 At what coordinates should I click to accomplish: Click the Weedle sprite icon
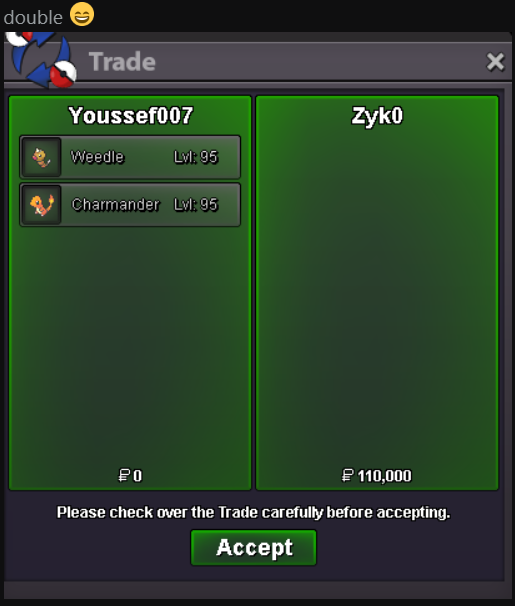[41, 157]
